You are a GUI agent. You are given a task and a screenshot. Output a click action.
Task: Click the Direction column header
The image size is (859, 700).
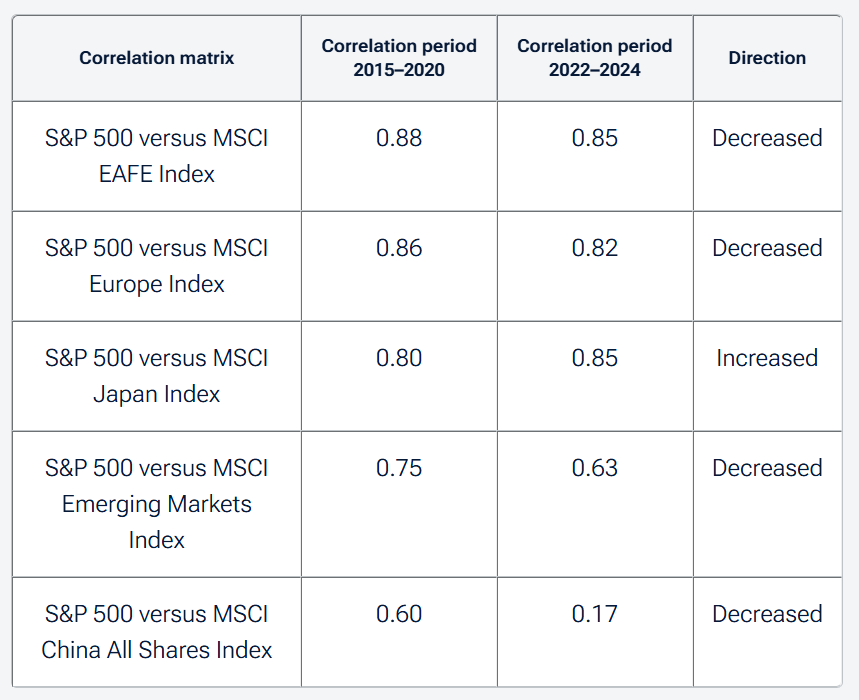coord(767,58)
